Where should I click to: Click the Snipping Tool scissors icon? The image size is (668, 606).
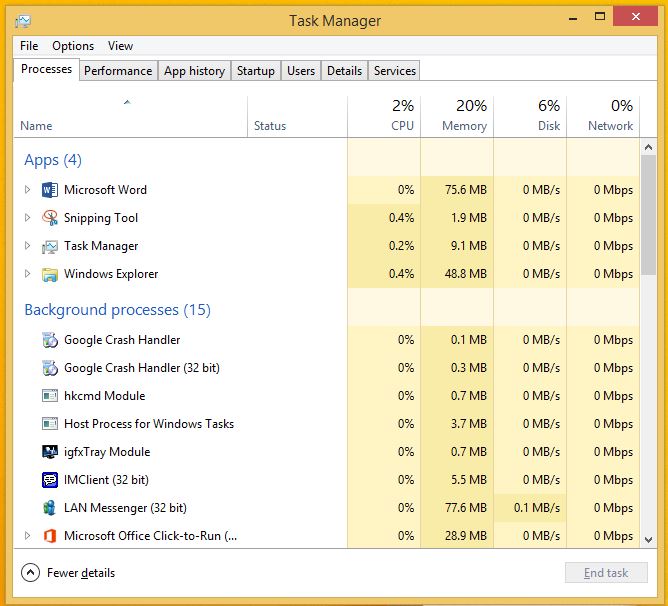[50, 218]
